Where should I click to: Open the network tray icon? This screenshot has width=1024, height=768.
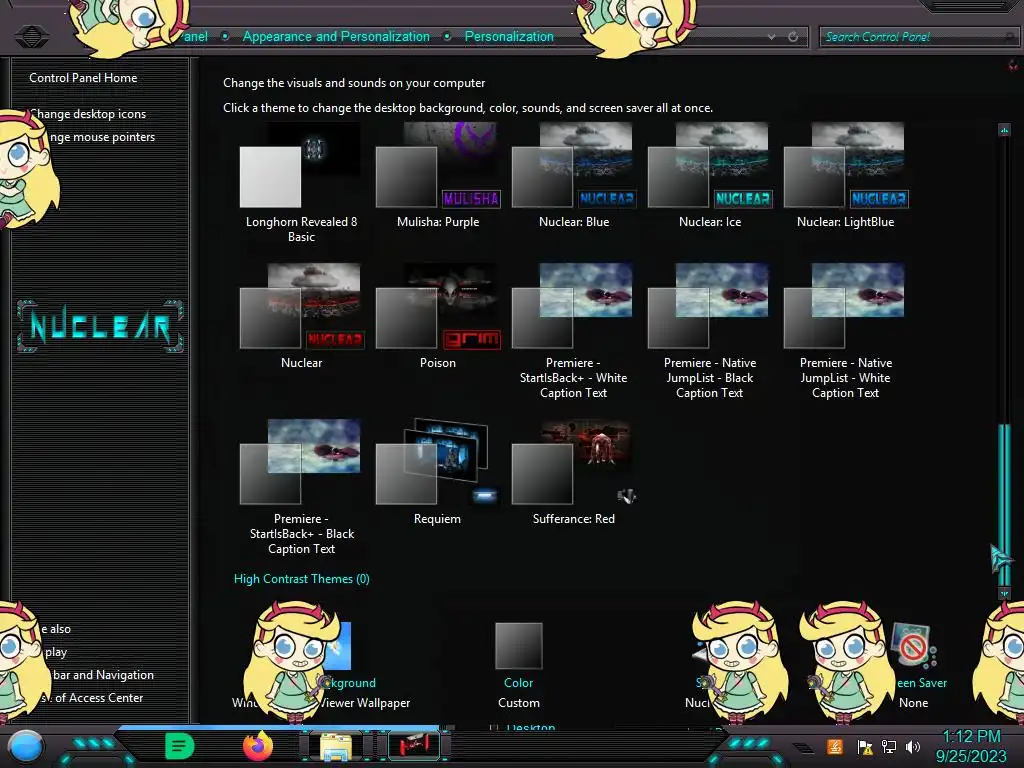[x=889, y=746]
